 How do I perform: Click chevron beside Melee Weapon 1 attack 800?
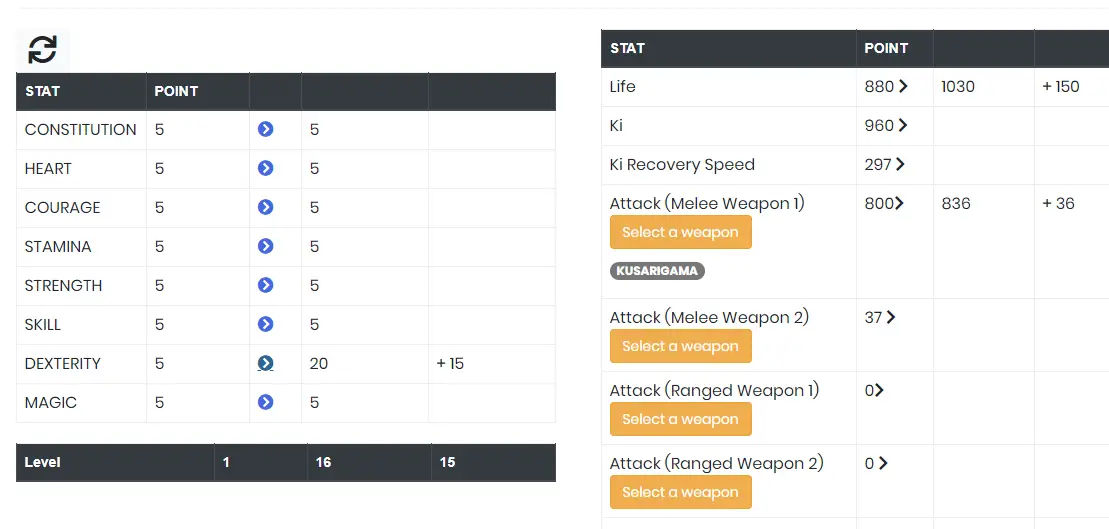(899, 204)
